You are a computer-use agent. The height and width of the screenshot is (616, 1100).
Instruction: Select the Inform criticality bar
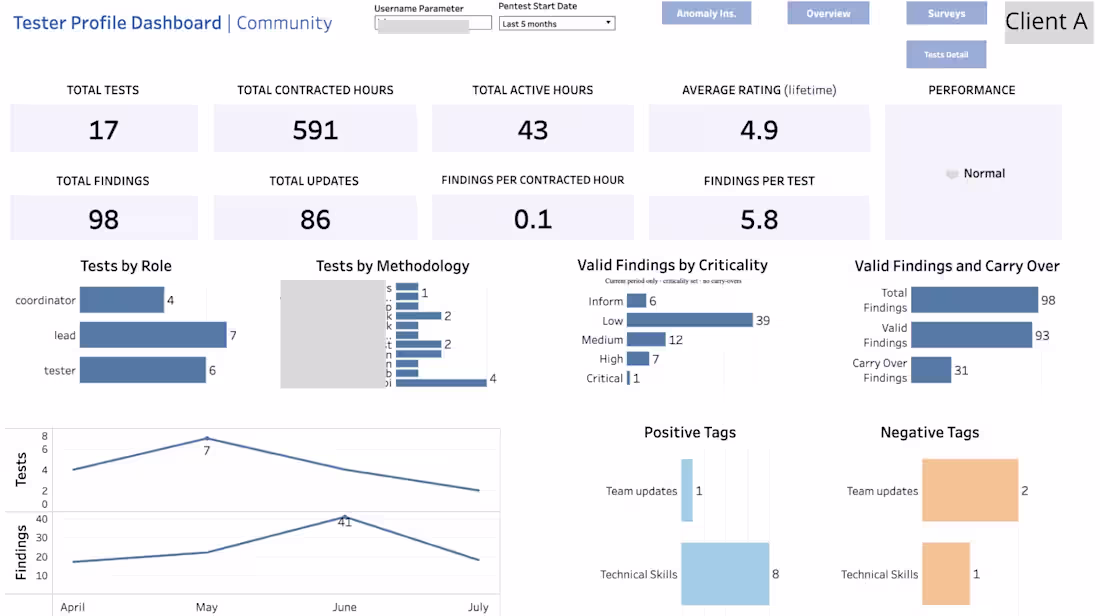636,300
